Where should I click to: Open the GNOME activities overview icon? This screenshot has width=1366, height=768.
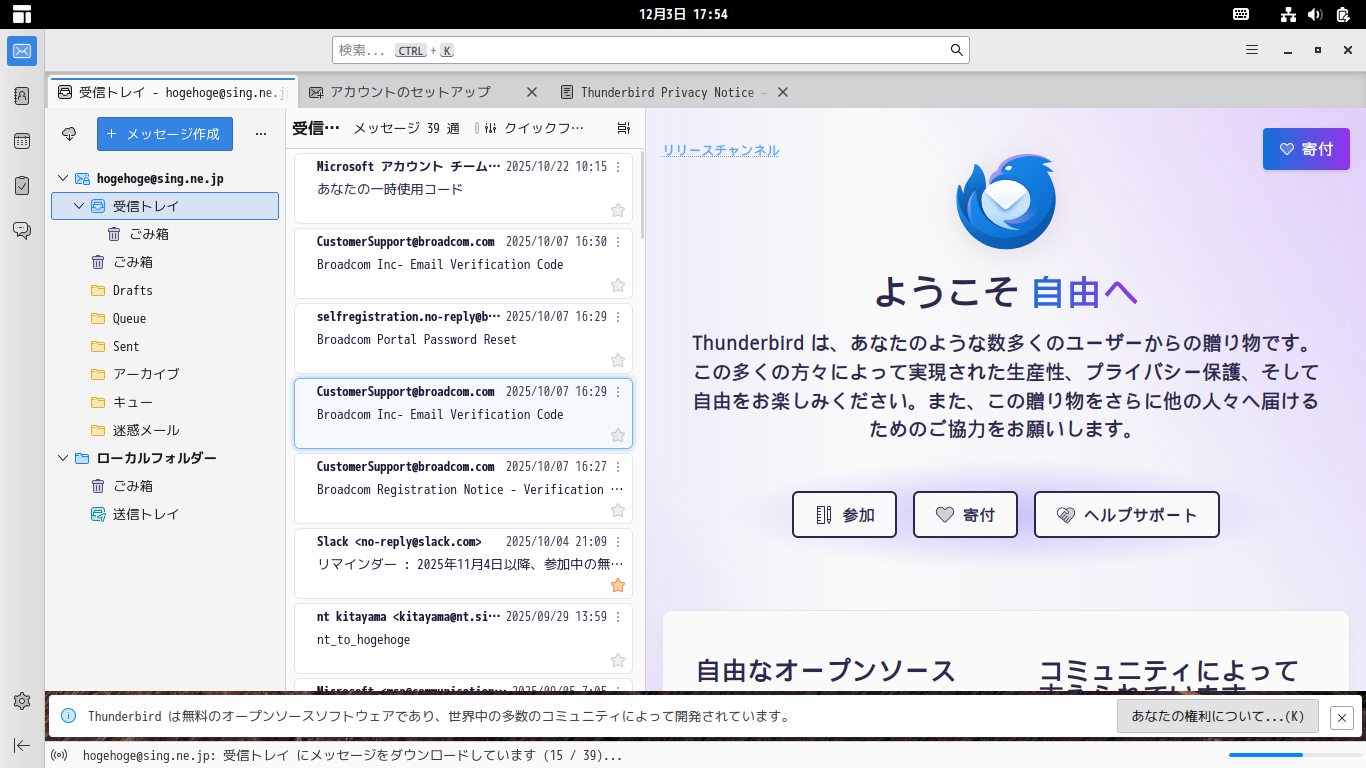[22, 14]
